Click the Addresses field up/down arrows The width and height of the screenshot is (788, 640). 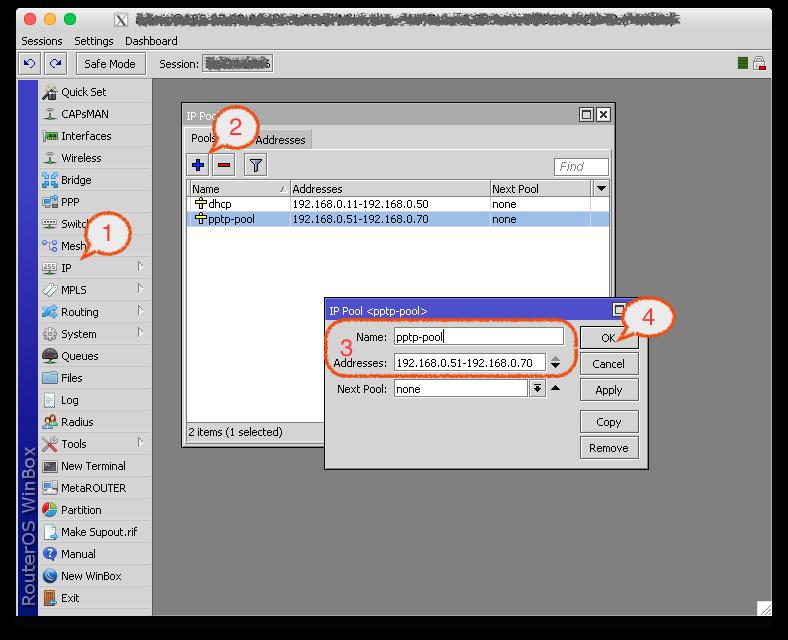(555, 362)
